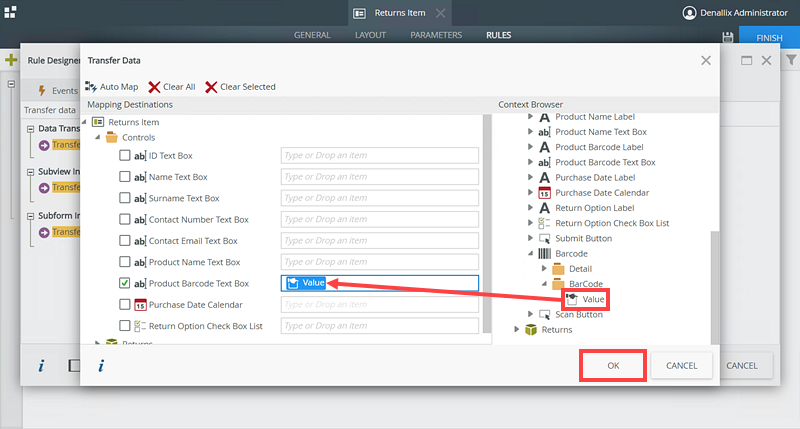Image resolution: width=800 pixels, height=429 pixels.
Task: Click the Clear Selected red X icon
Action: coord(211,87)
